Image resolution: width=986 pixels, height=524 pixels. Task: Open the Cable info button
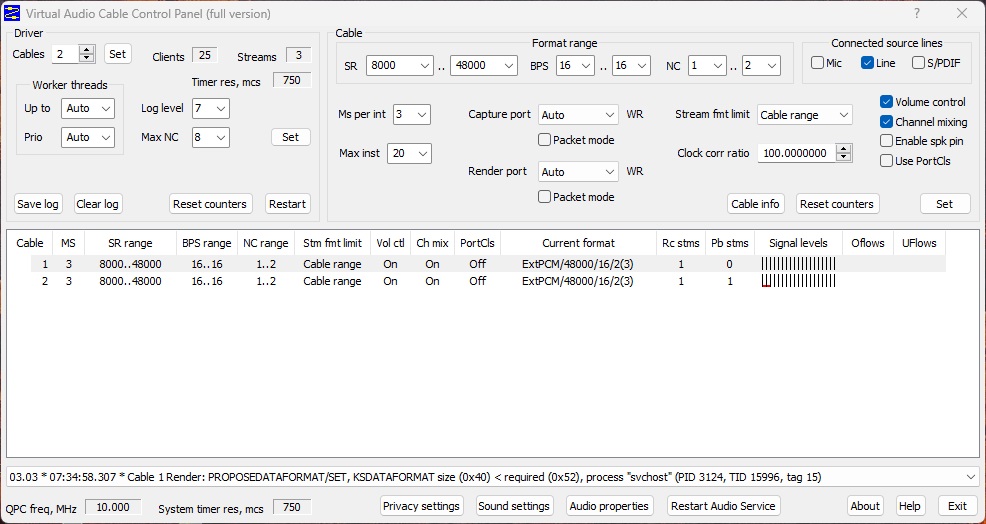[755, 204]
